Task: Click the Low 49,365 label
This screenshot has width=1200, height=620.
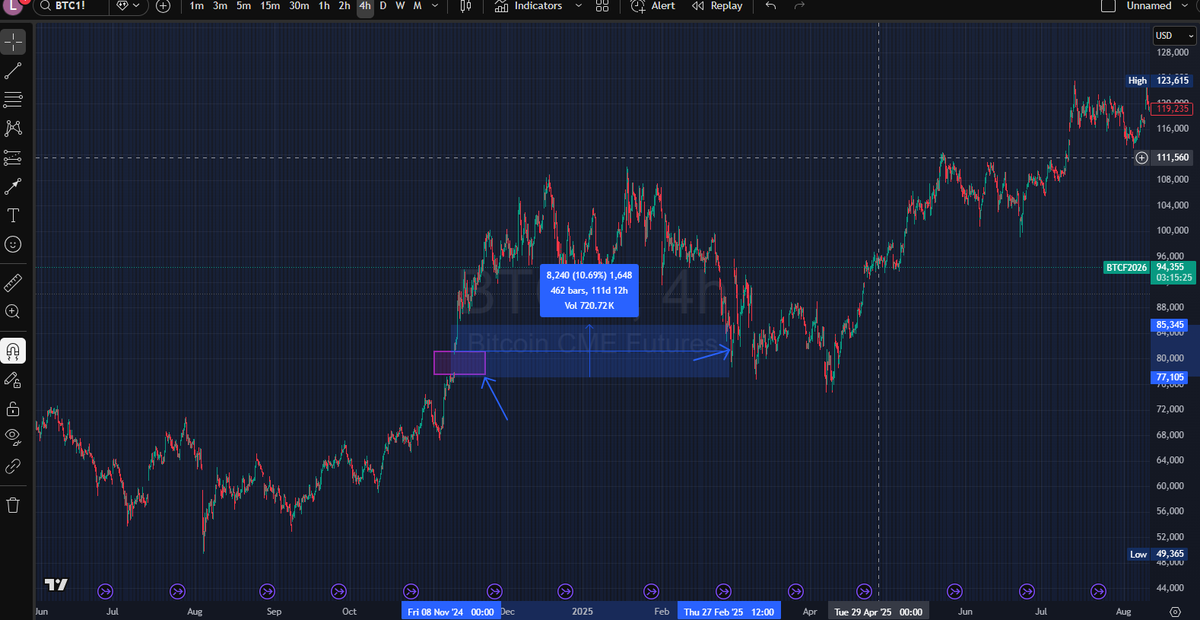Action: coord(1158,554)
